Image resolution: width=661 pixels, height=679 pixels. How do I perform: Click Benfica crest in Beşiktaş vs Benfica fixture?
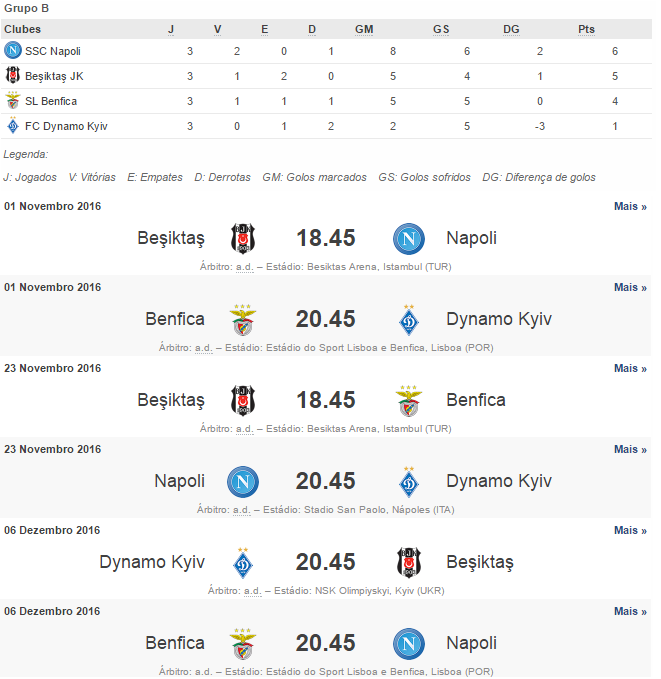pyautogui.click(x=408, y=401)
